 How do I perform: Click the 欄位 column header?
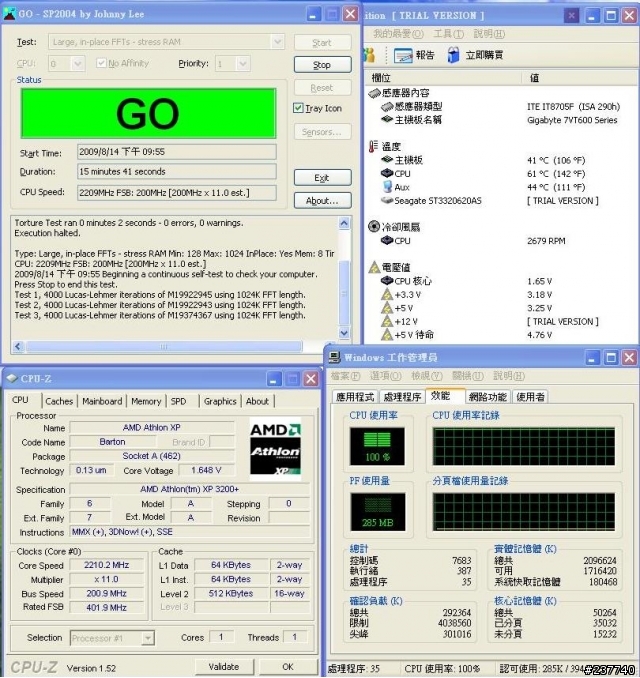[x=443, y=78]
